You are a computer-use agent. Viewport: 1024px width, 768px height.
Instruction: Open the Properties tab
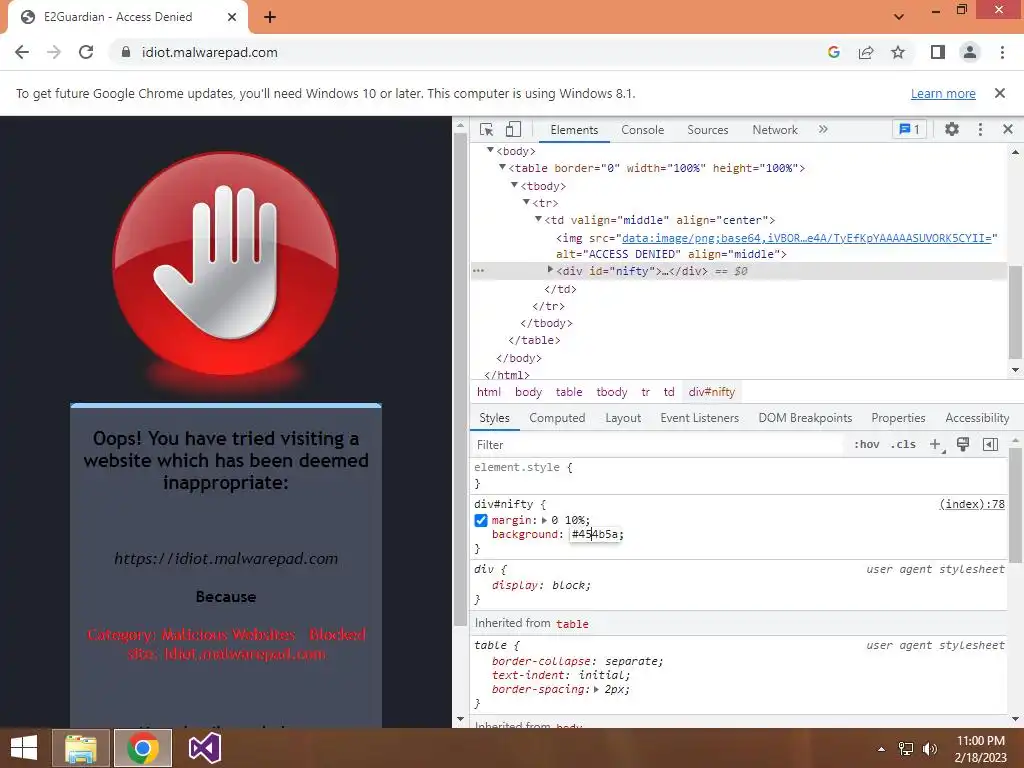pyautogui.click(x=898, y=418)
